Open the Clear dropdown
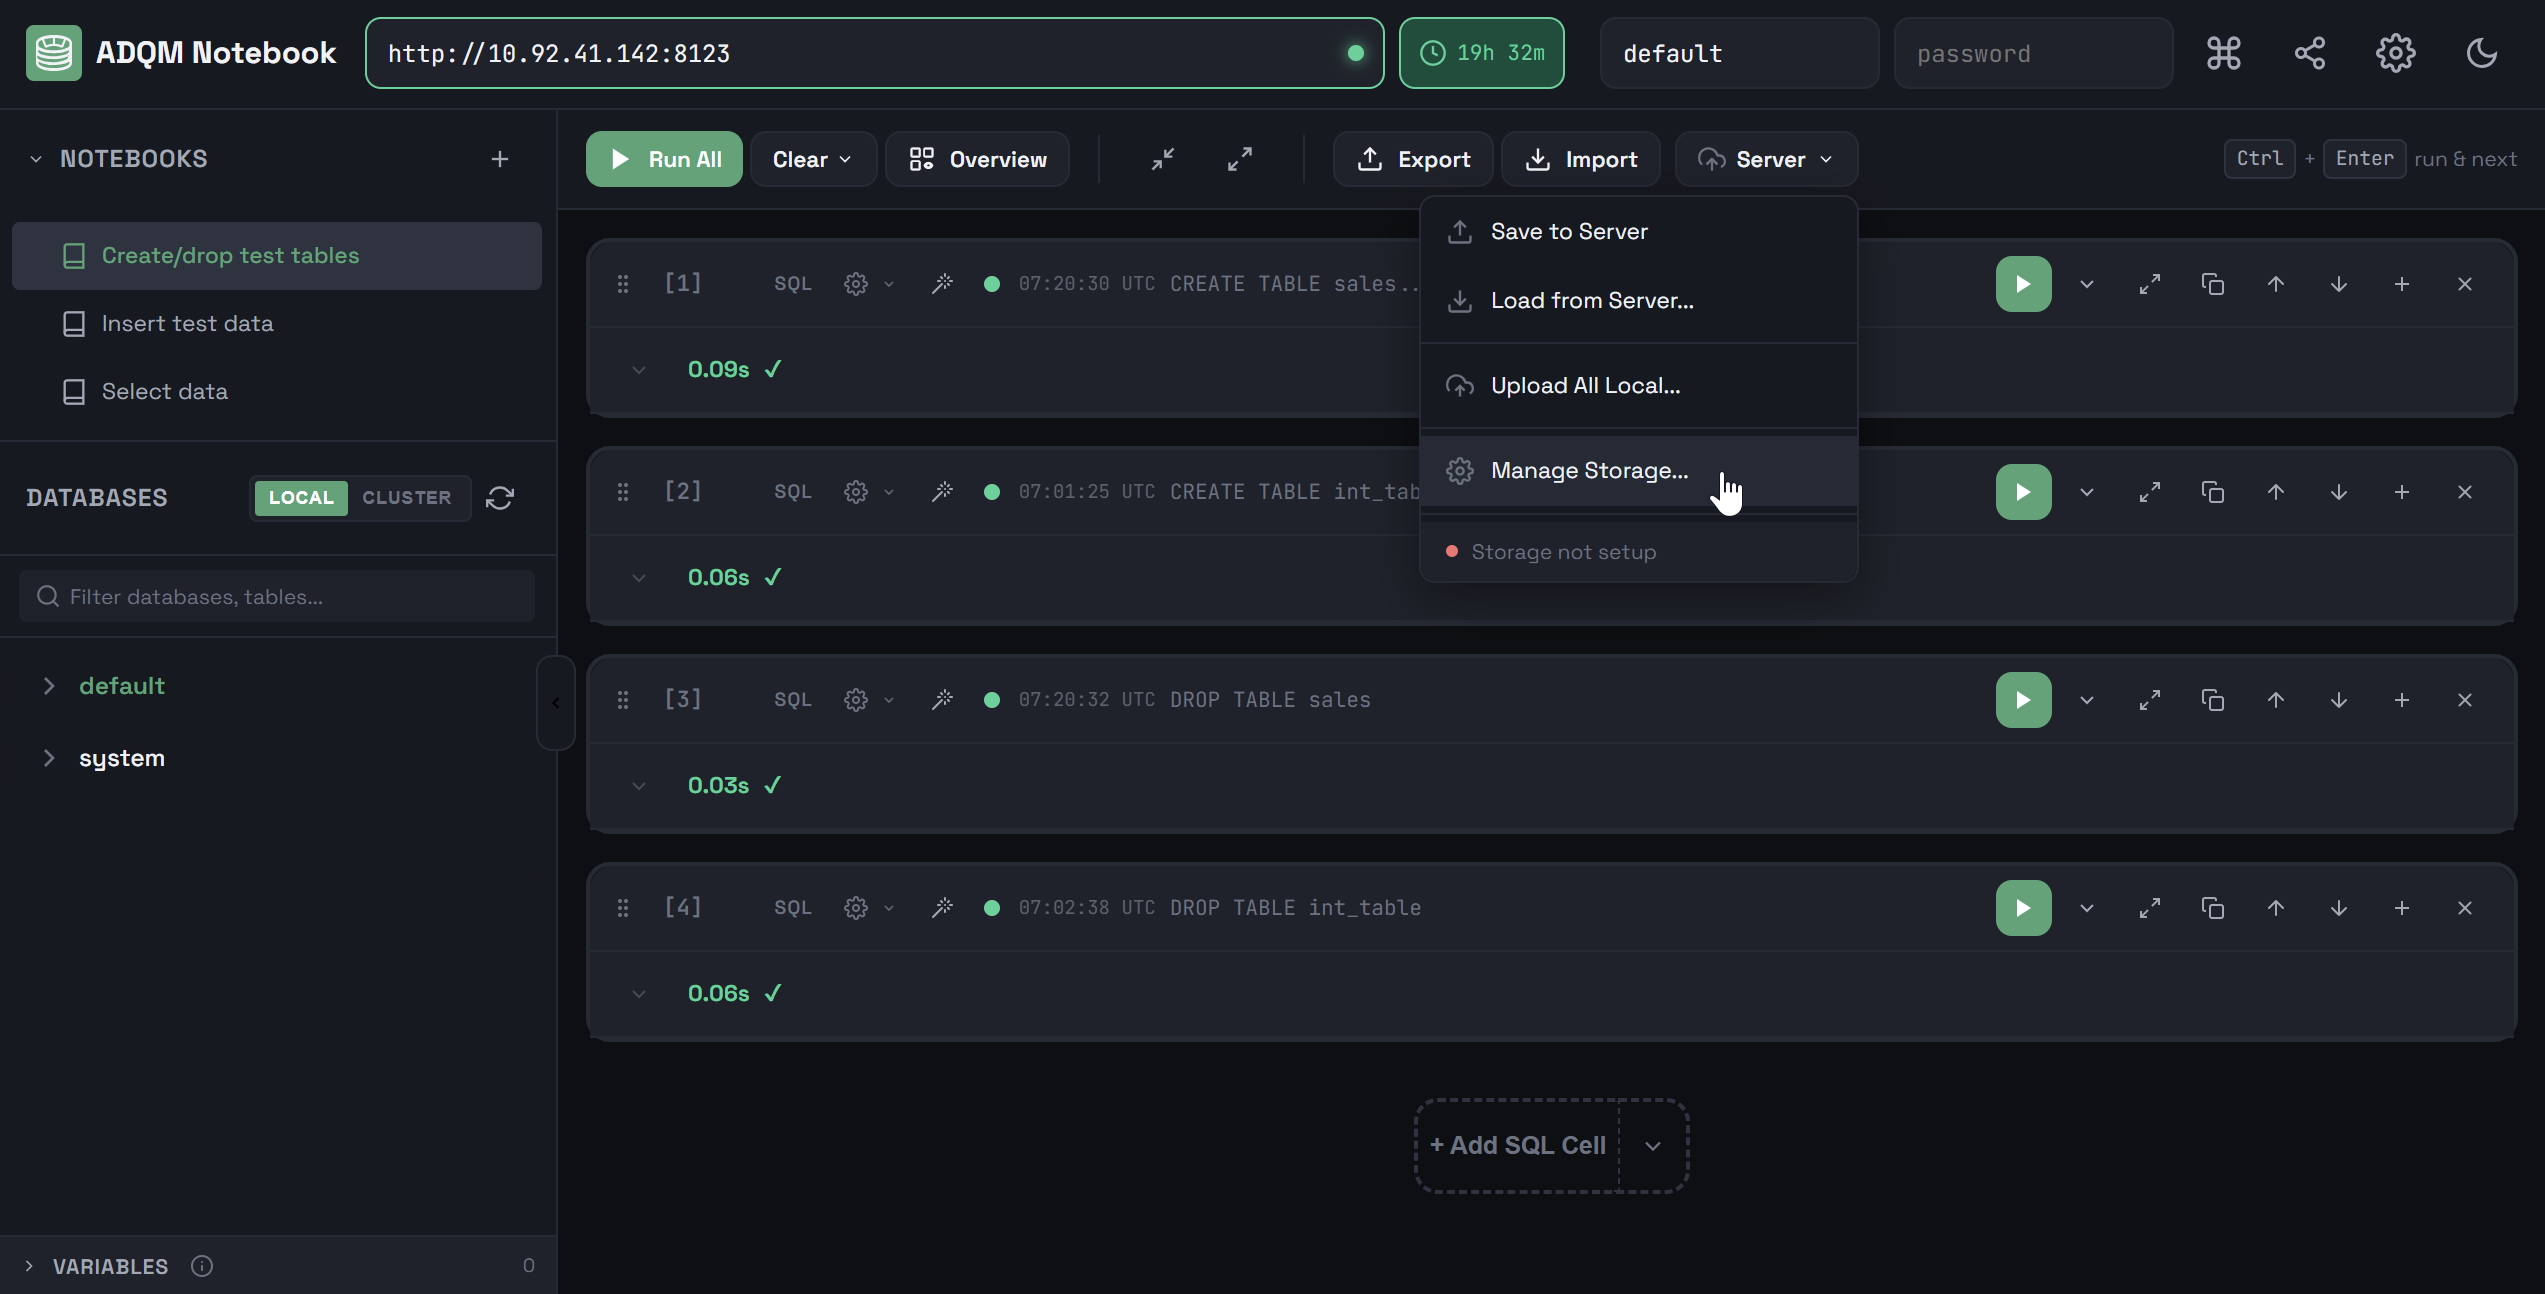This screenshot has width=2545, height=1294. click(812, 159)
